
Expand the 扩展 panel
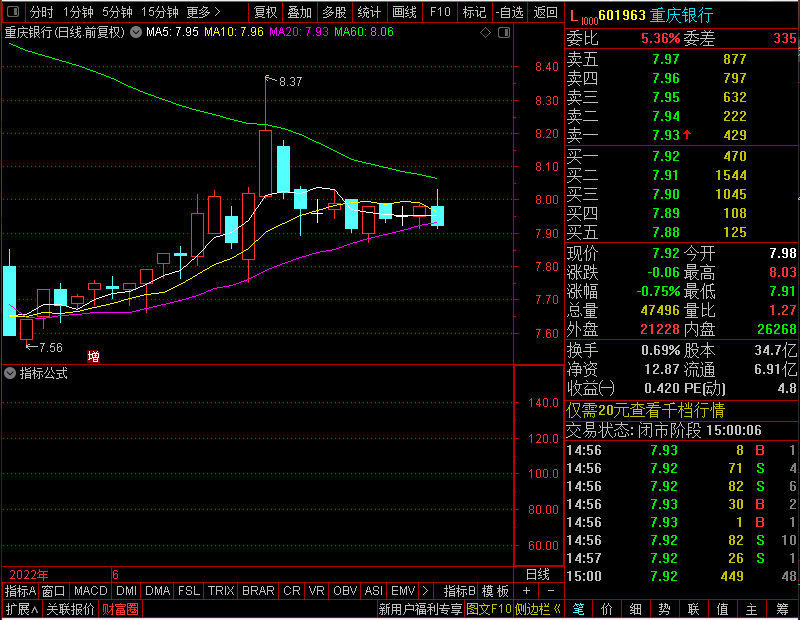coord(22,609)
